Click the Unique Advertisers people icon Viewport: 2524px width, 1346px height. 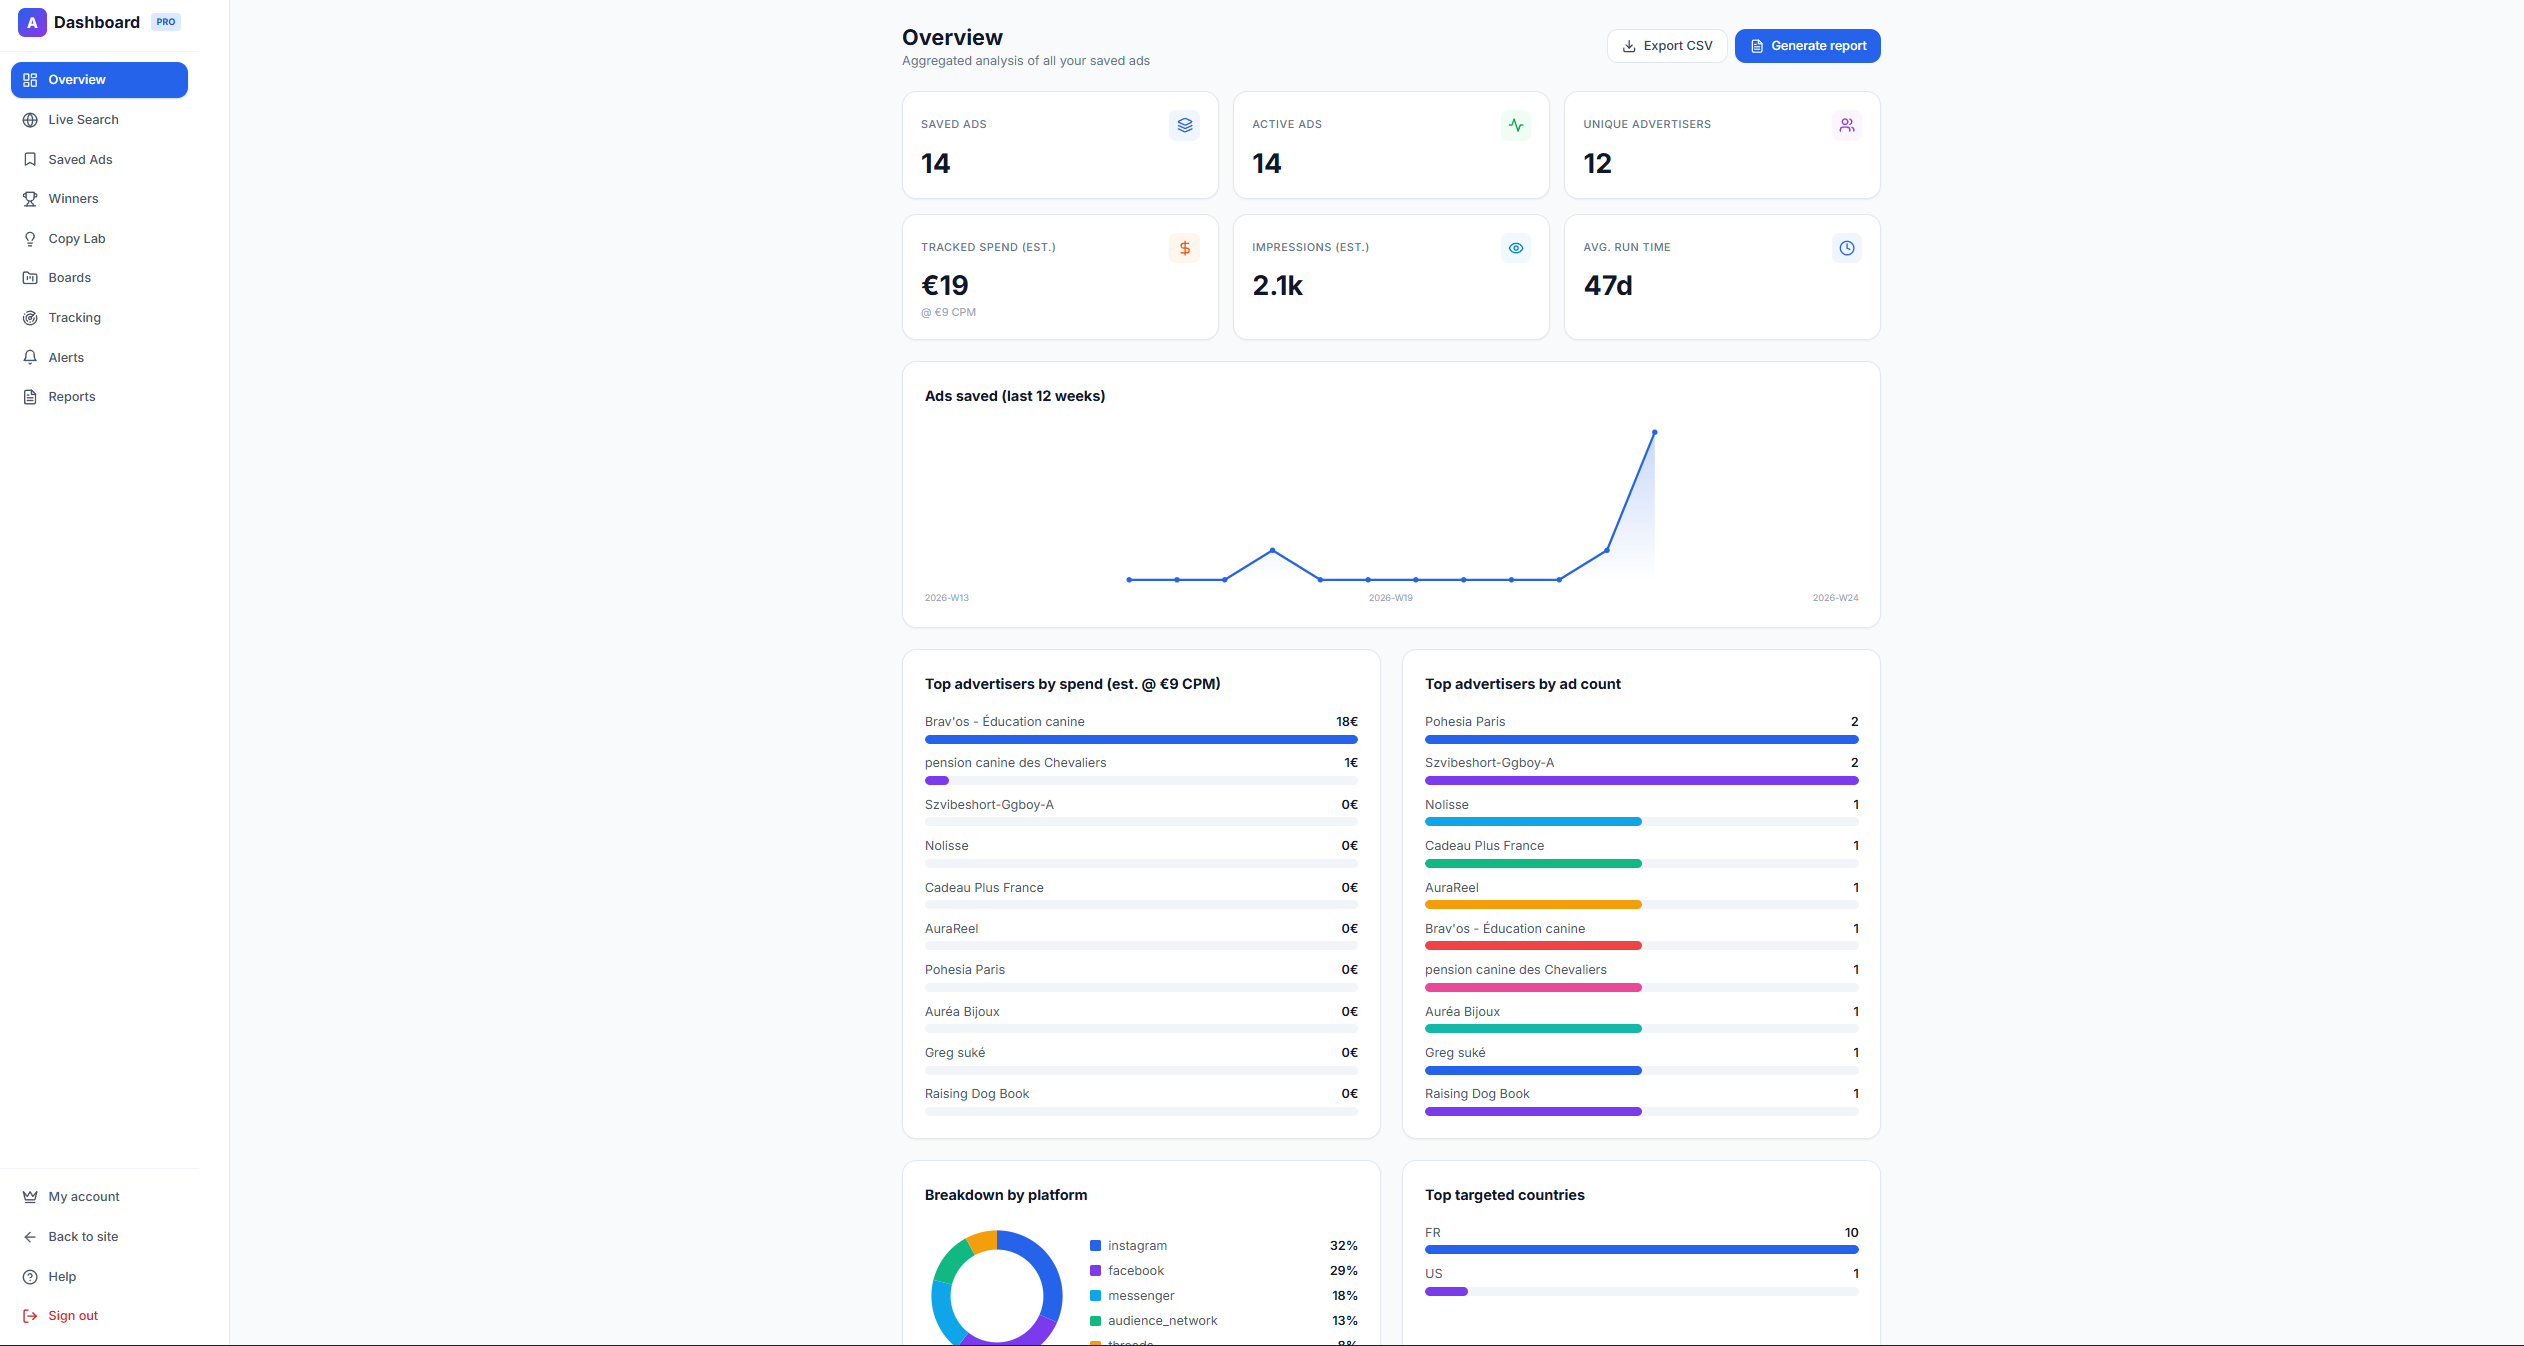1847,125
